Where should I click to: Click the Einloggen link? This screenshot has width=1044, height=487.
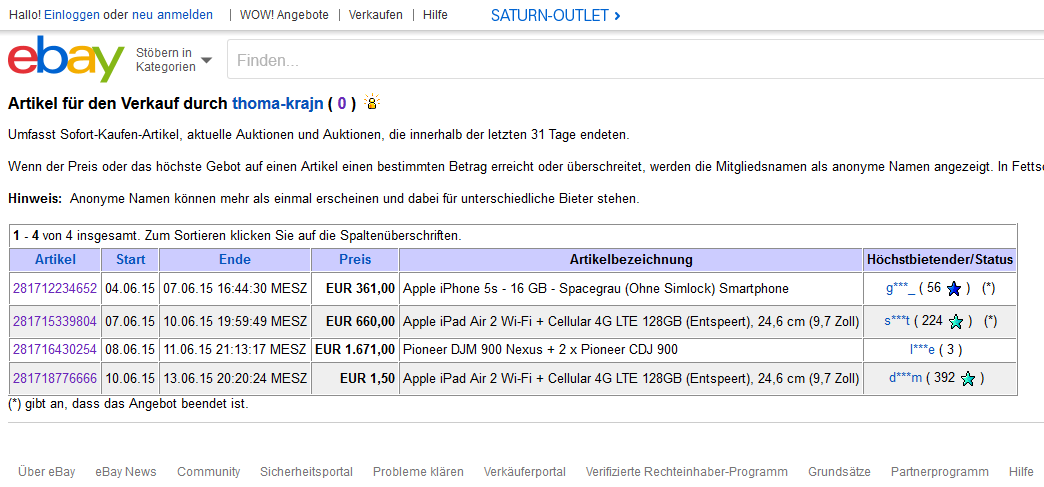(72, 15)
